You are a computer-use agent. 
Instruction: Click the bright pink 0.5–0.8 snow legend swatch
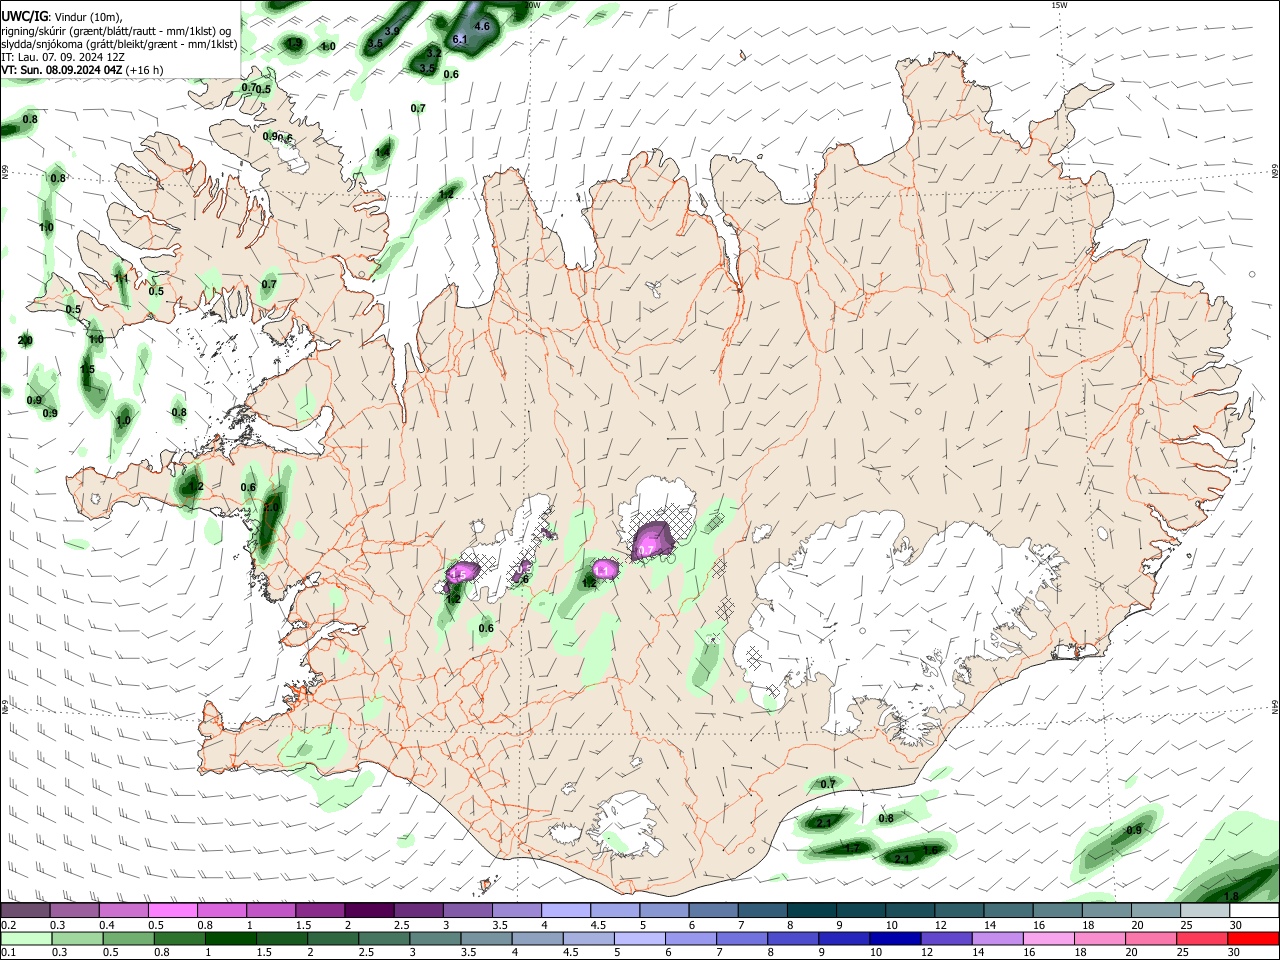(172, 911)
